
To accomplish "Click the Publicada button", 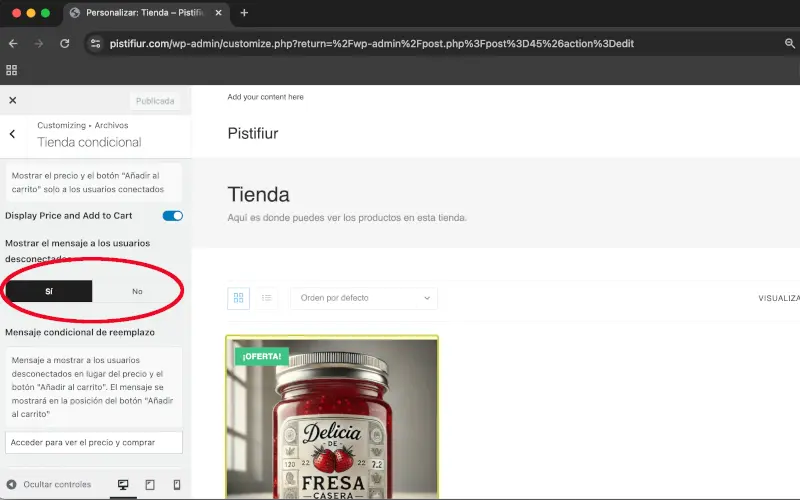I will point(155,101).
